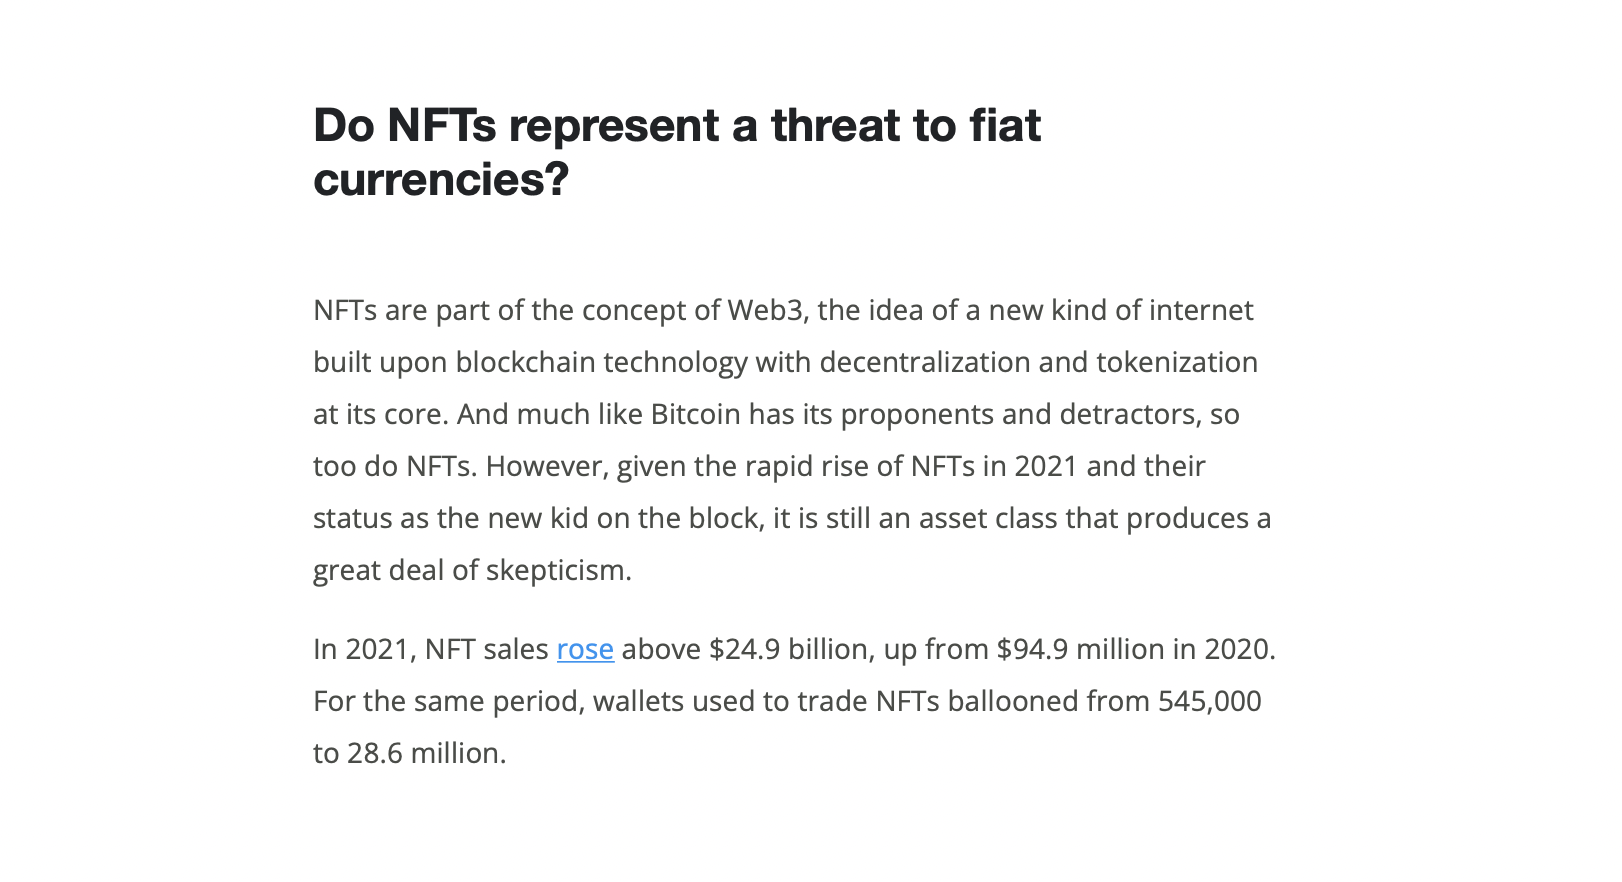Image resolution: width=1622 pixels, height=882 pixels.
Task: Click the word "currencies?" in the heading
Action: pyautogui.click(x=441, y=180)
